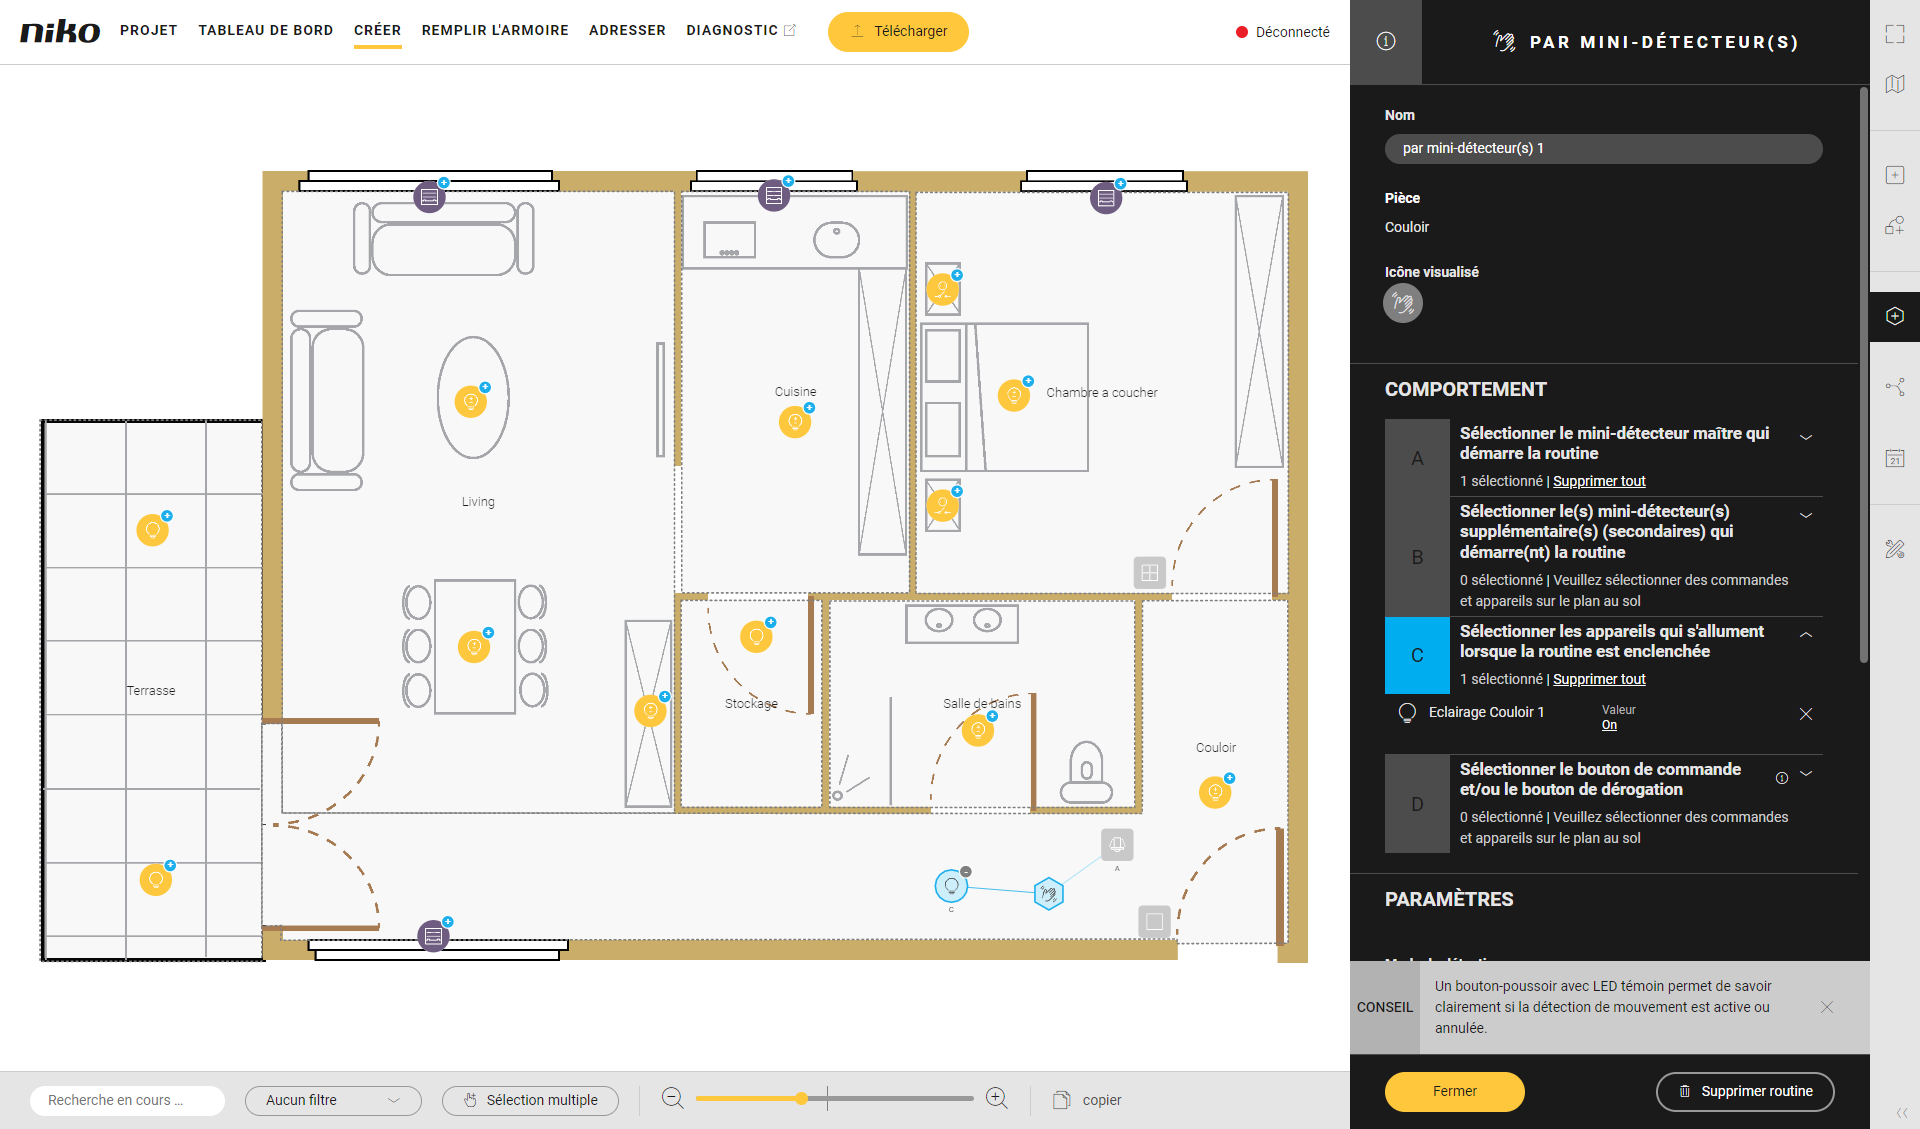1920x1129 pixels.
Task: Click the side panel vertical scrollbar
Action: [x=1863, y=375]
